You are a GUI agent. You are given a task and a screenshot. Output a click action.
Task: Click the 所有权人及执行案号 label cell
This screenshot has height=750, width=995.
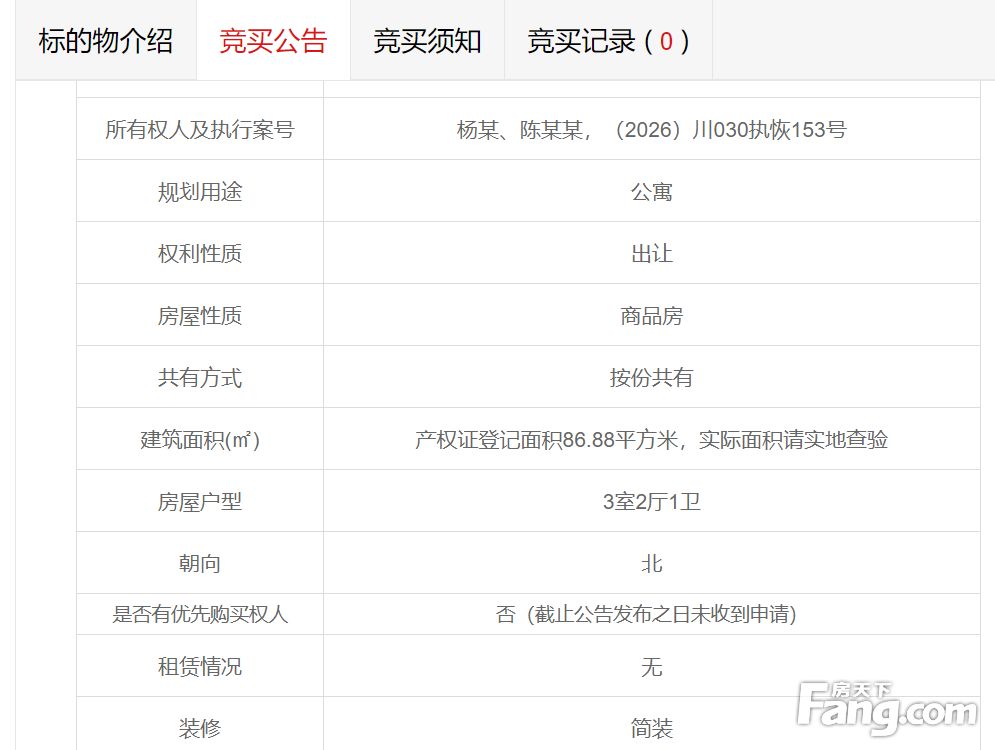200,129
